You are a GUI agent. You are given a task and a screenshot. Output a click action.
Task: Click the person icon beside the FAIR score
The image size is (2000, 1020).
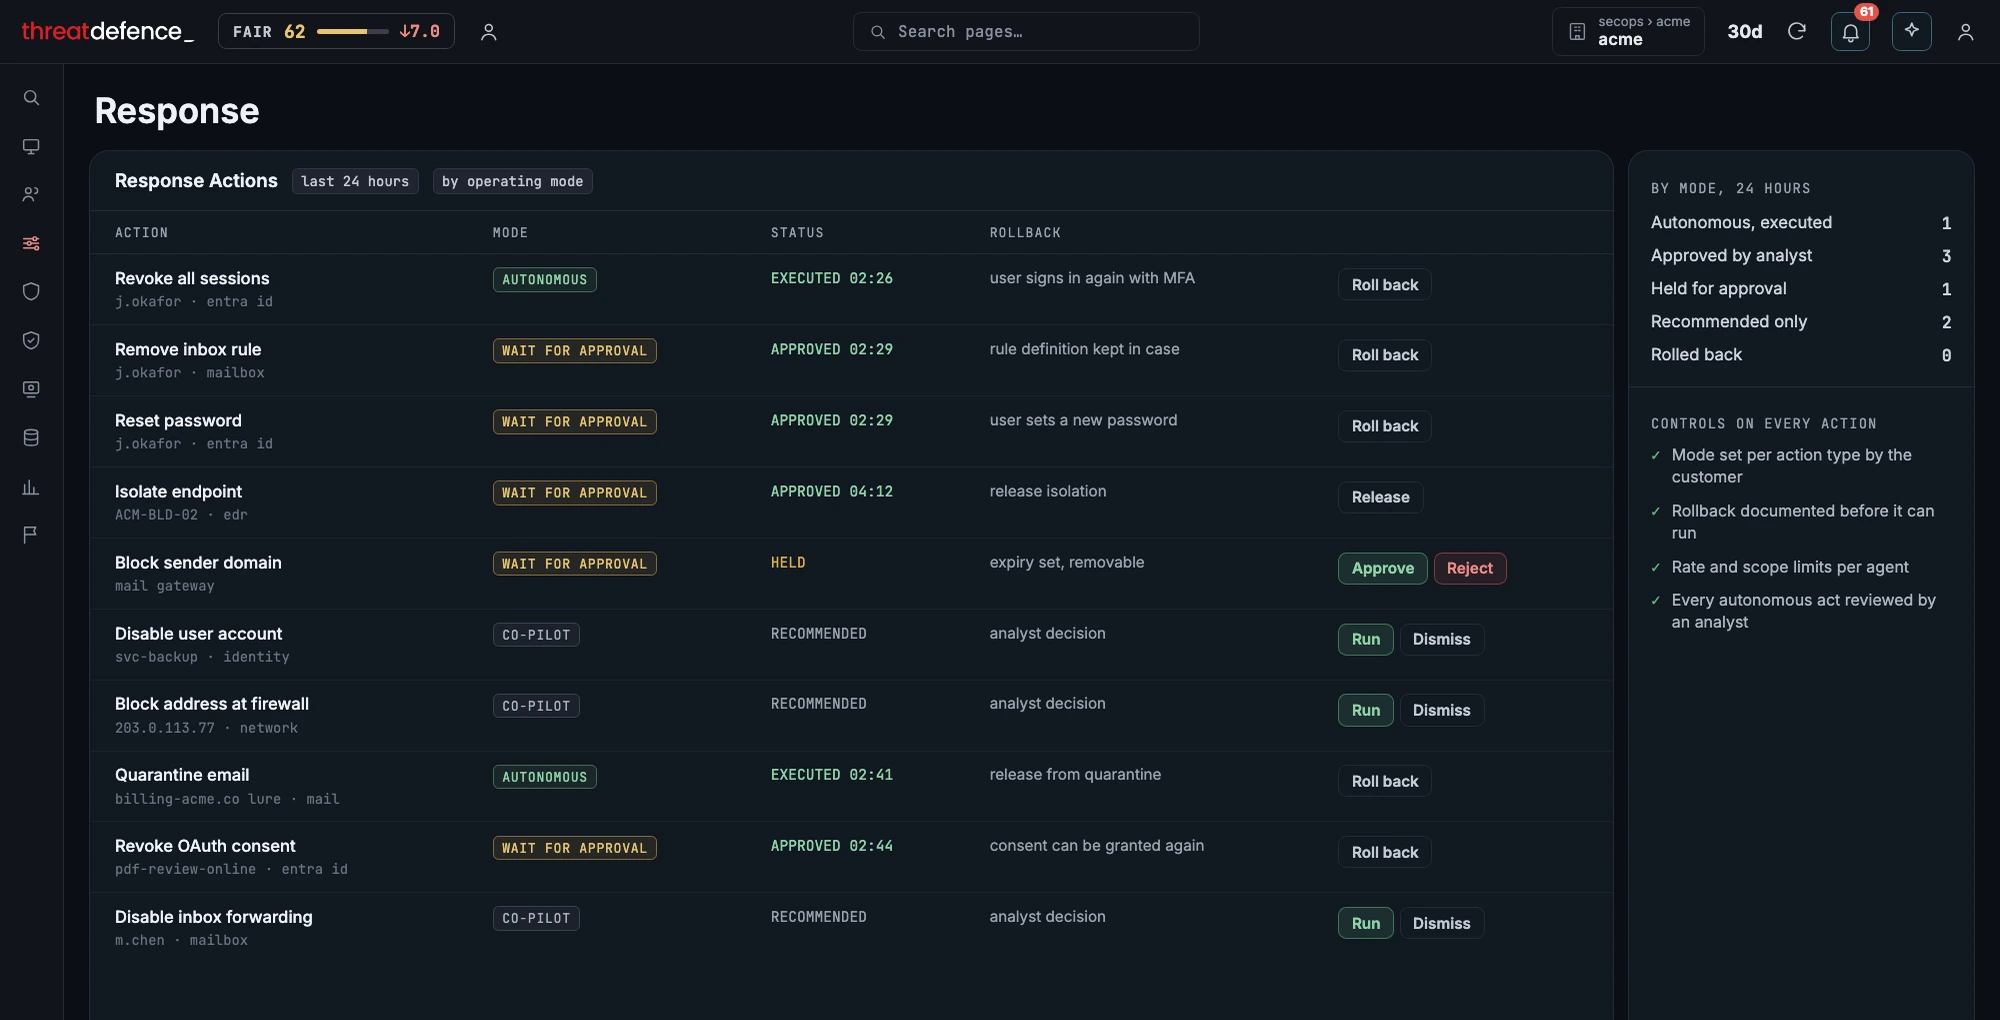488,32
